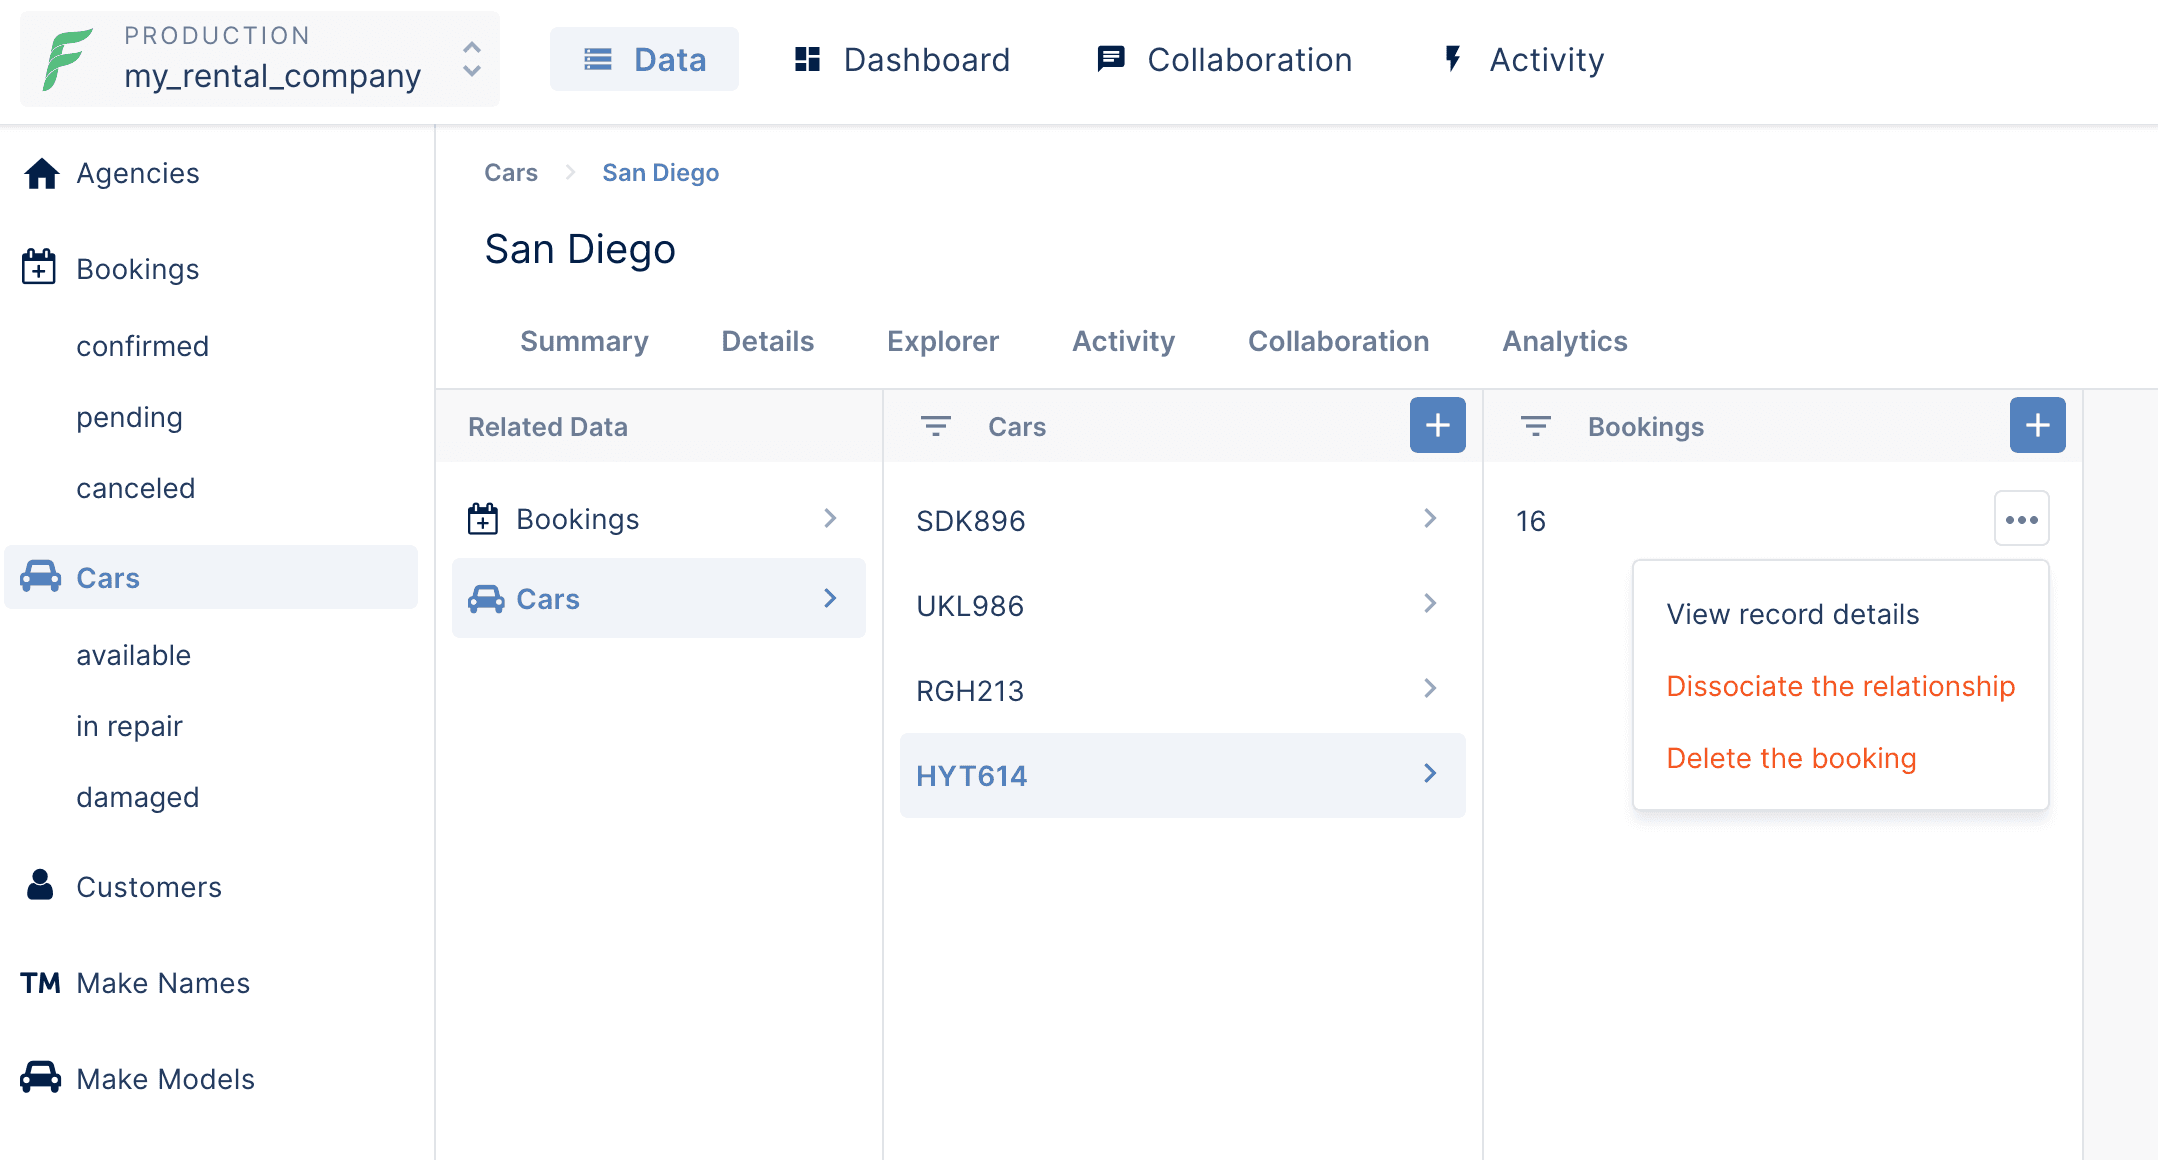Expand the RGH213 row chevron

[x=1430, y=688]
